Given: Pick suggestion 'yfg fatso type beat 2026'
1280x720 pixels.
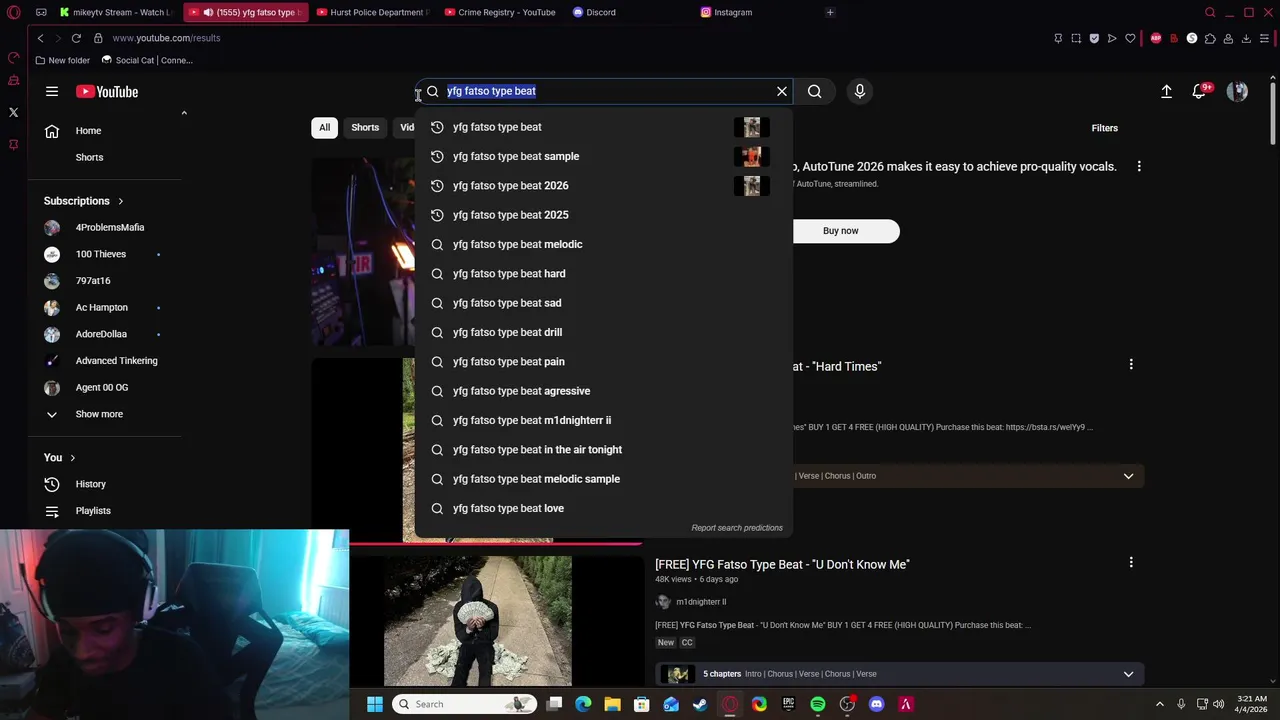Looking at the screenshot, I should click(603, 186).
